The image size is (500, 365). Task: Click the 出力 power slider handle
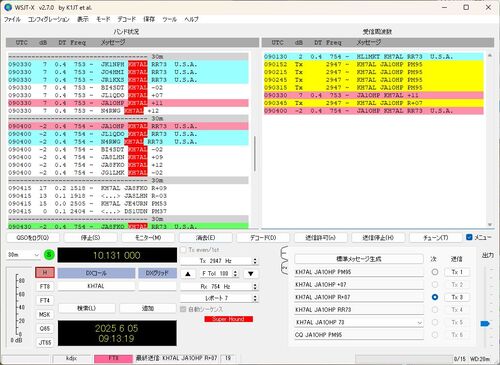485,323
